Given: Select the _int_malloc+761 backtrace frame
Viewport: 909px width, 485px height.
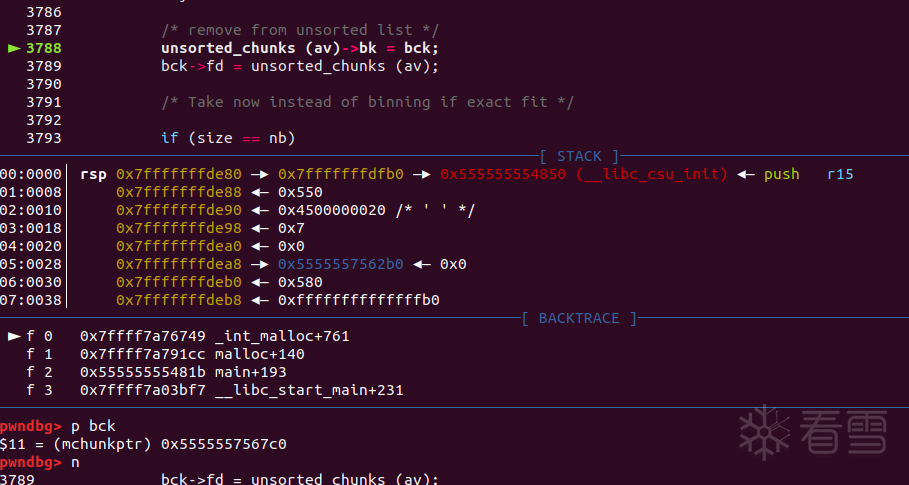Looking at the screenshot, I should [x=282, y=336].
